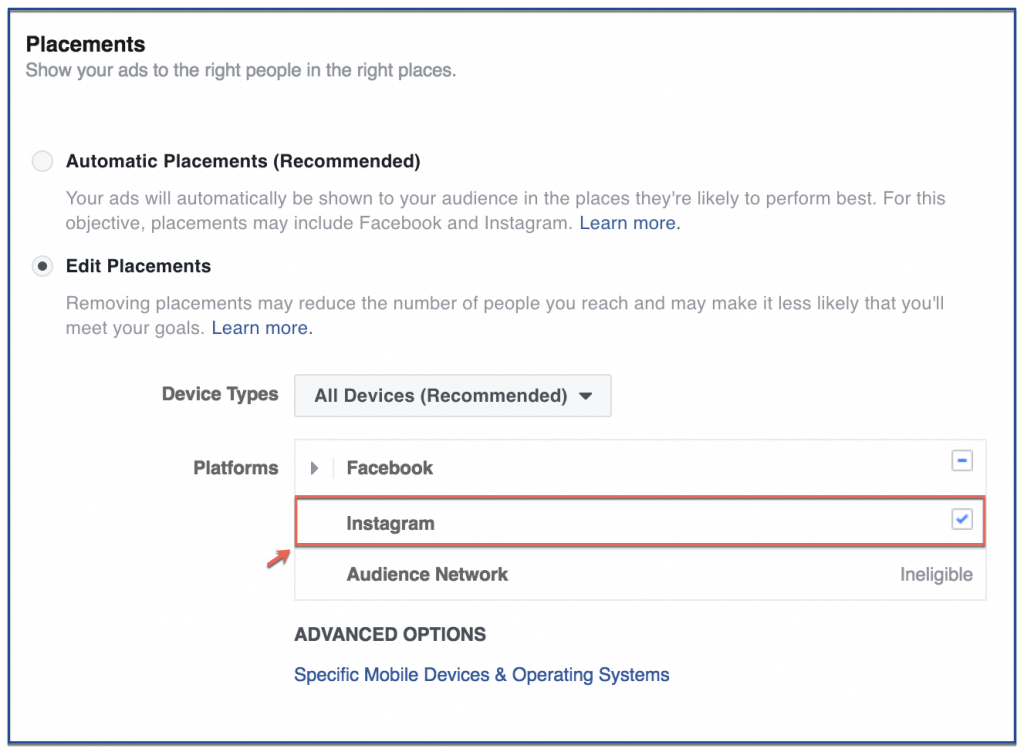
Task: Expand the Facebook platform arrow
Action: click(314, 468)
